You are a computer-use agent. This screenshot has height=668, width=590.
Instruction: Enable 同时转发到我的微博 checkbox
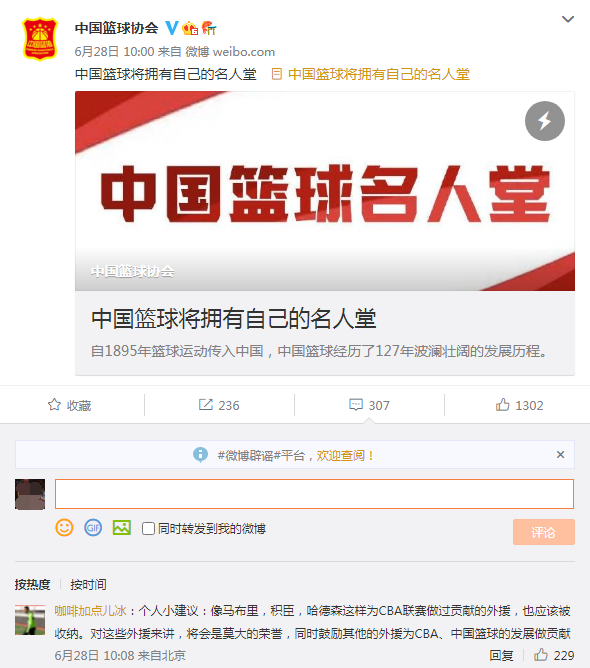148,529
